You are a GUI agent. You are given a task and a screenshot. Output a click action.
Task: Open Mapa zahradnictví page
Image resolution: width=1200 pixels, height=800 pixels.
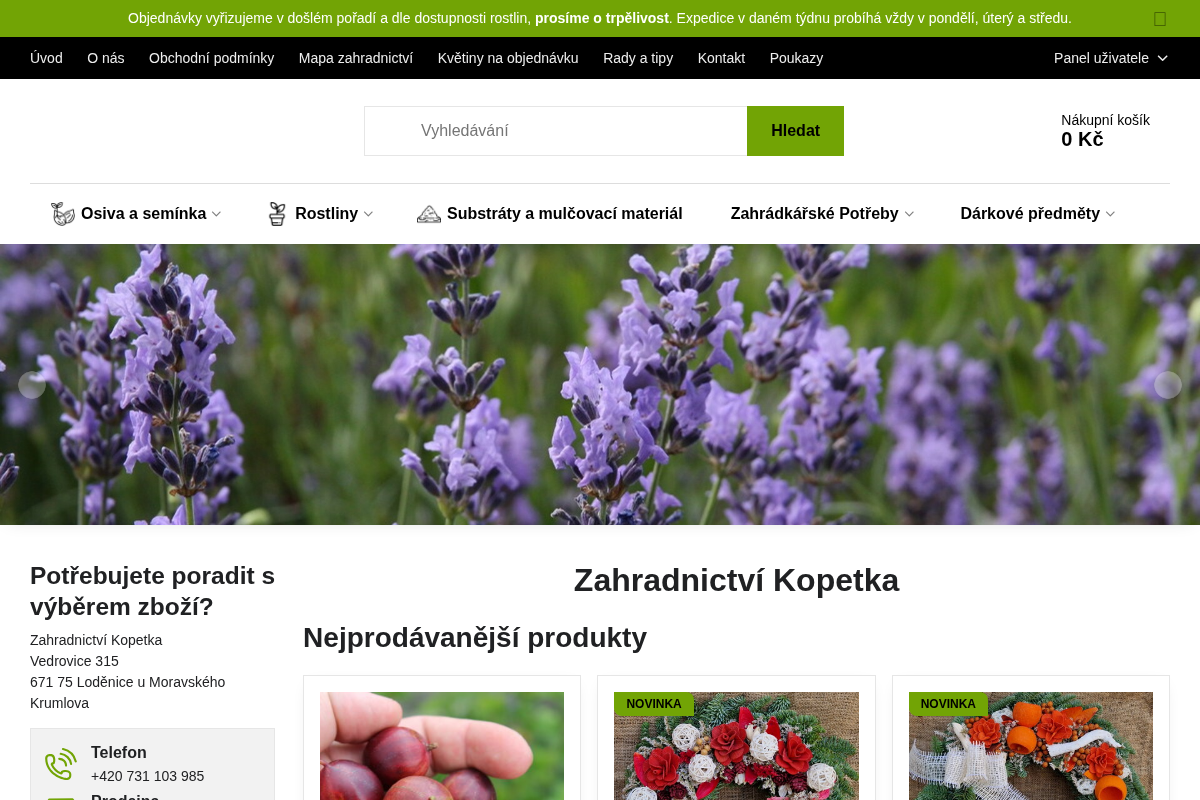(x=356, y=58)
